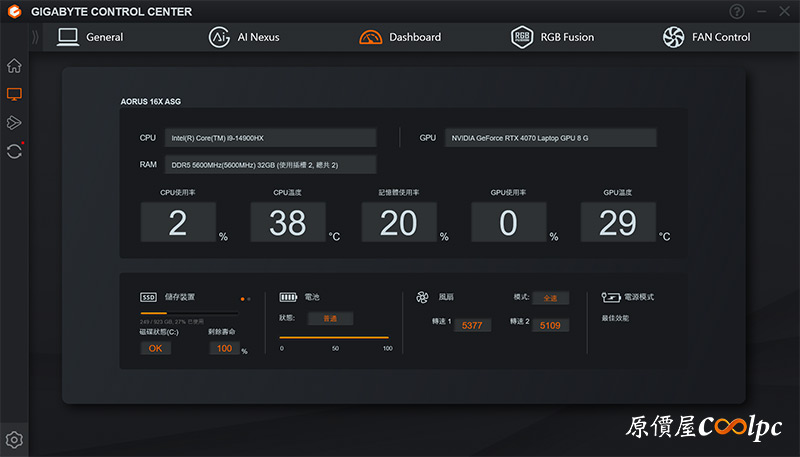The width and height of the screenshot is (800, 457).
Task: Click the orange Dashboard gauge icon
Action: click(x=370, y=37)
